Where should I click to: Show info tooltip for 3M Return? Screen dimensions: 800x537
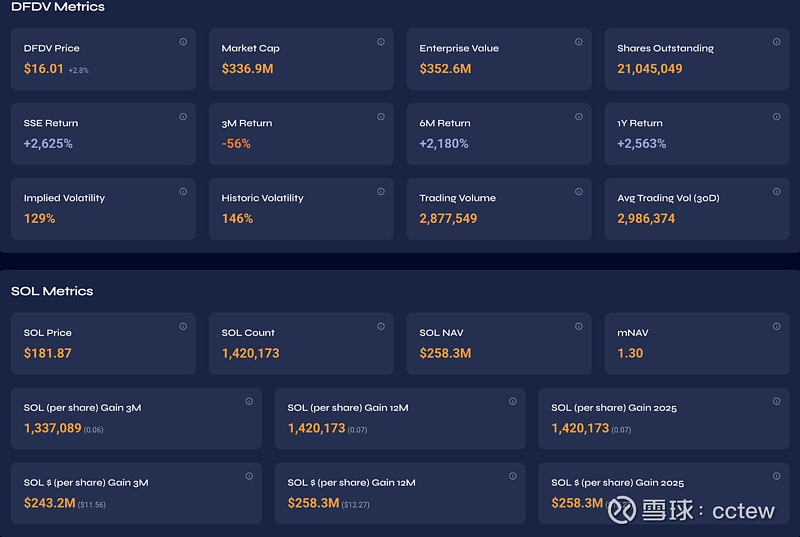[x=381, y=117]
